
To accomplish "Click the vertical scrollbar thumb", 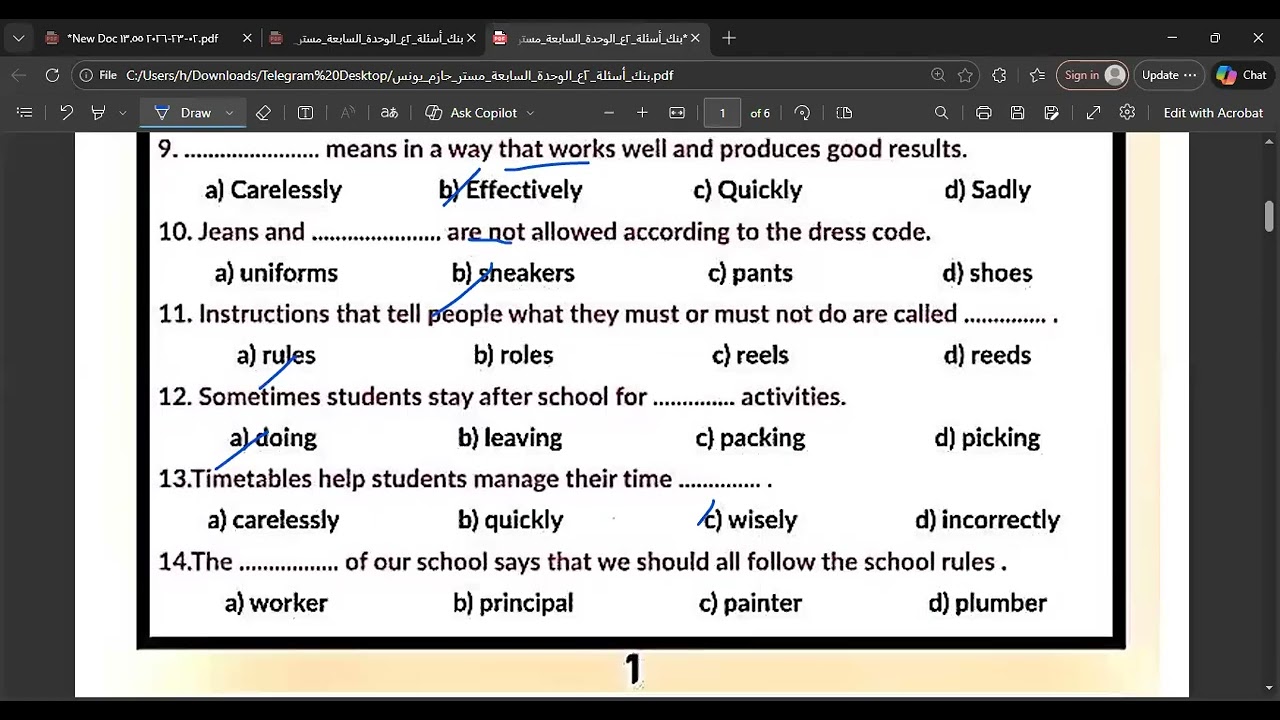I will click(1269, 216).
